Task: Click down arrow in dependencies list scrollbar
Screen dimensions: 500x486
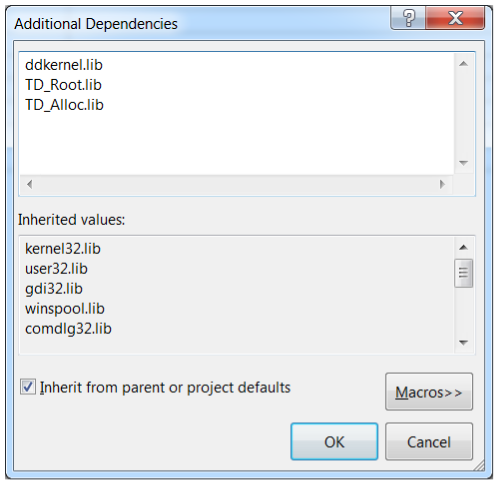Action: click(463, 163)
